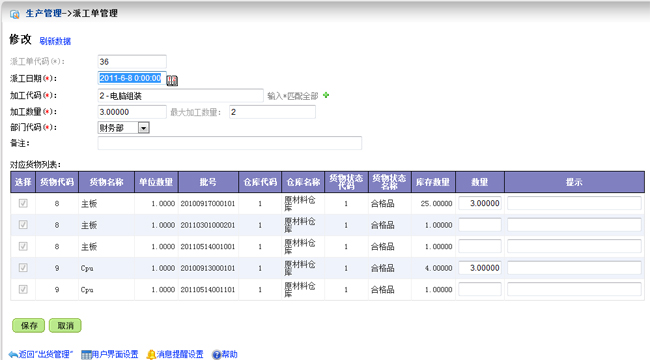The width and height of the screenshot is (650, 360).
Task: Click the 单位数量 column header
Action: coord(156,182)
